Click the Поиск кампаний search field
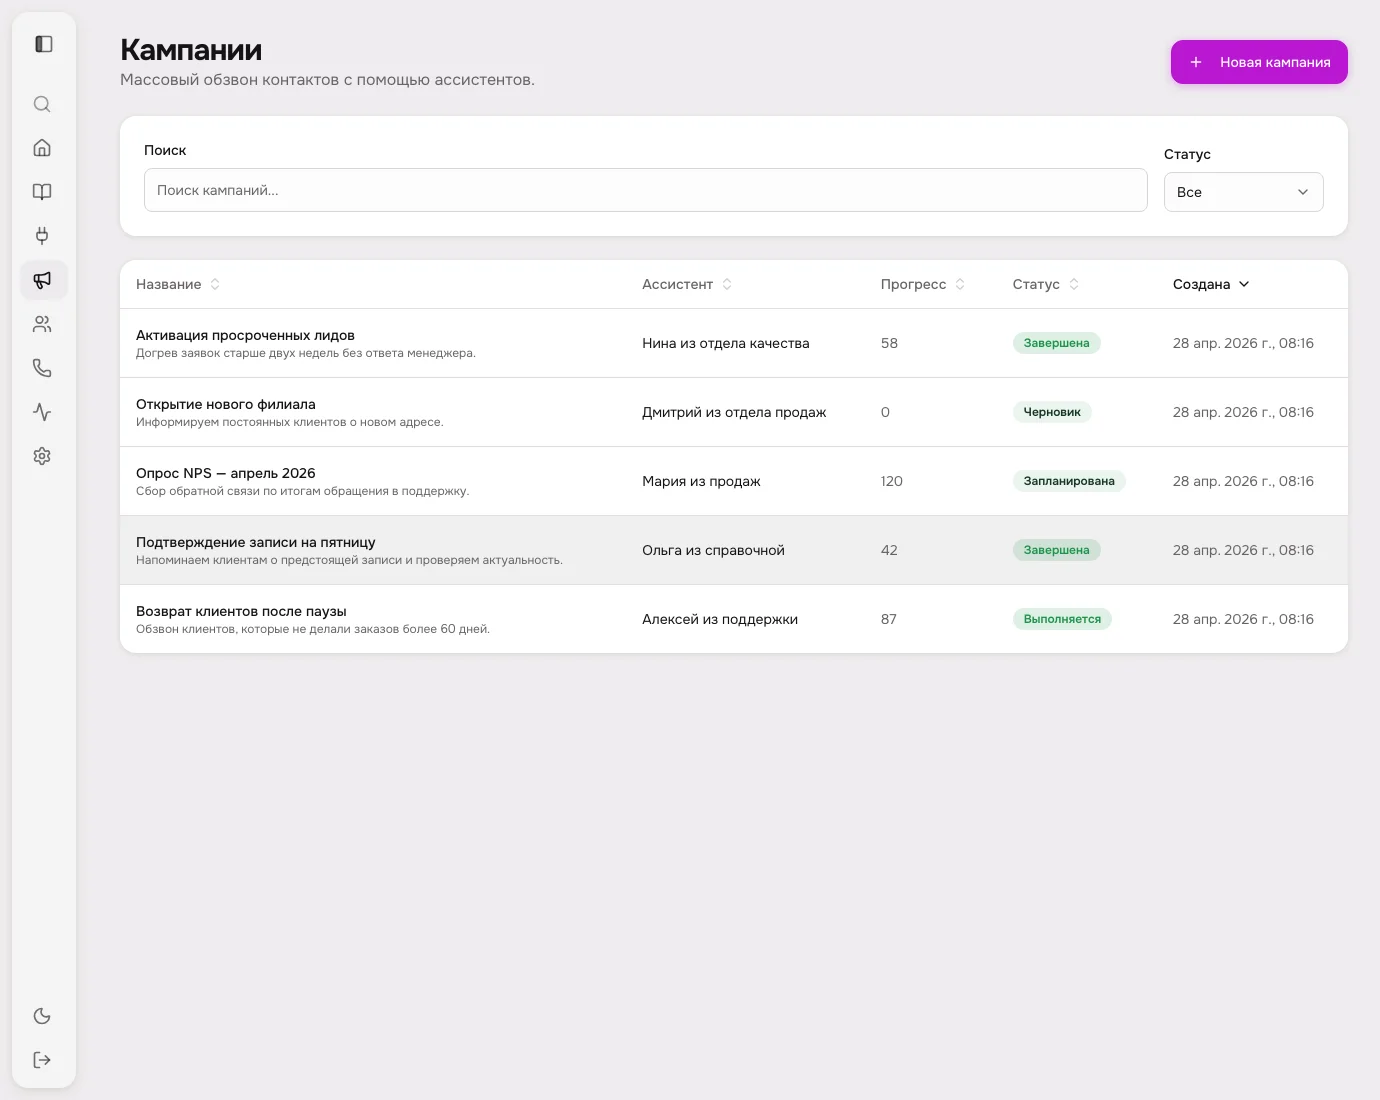 (x=645, y=190)
